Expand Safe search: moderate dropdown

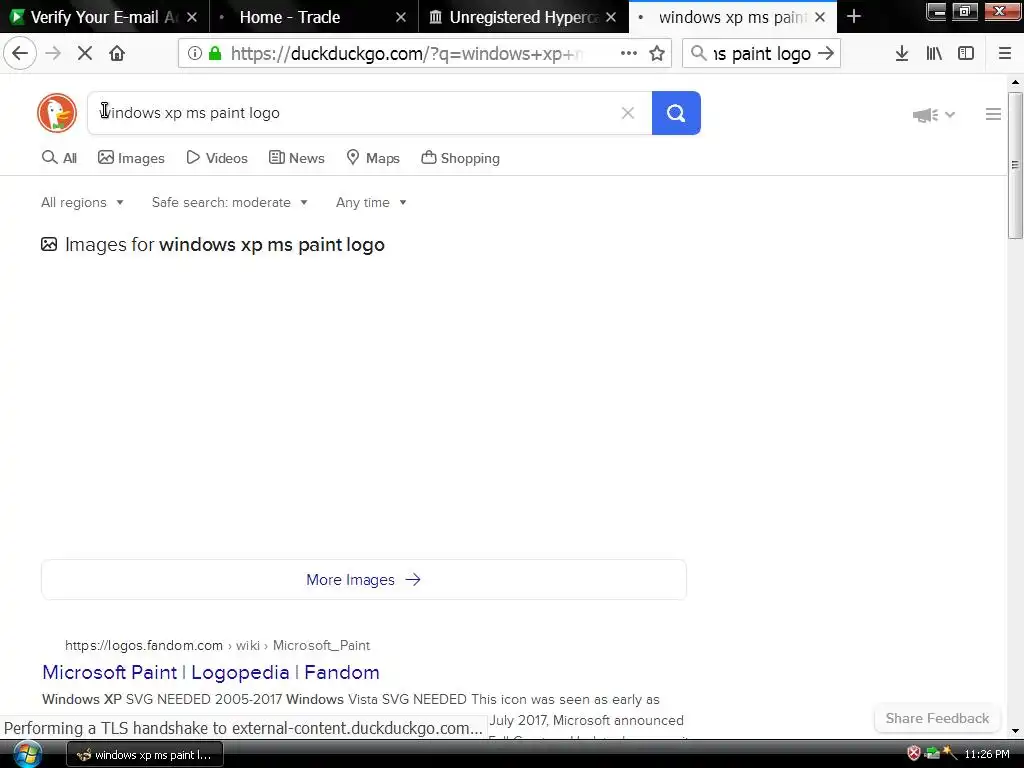click(x=230, y=202)
